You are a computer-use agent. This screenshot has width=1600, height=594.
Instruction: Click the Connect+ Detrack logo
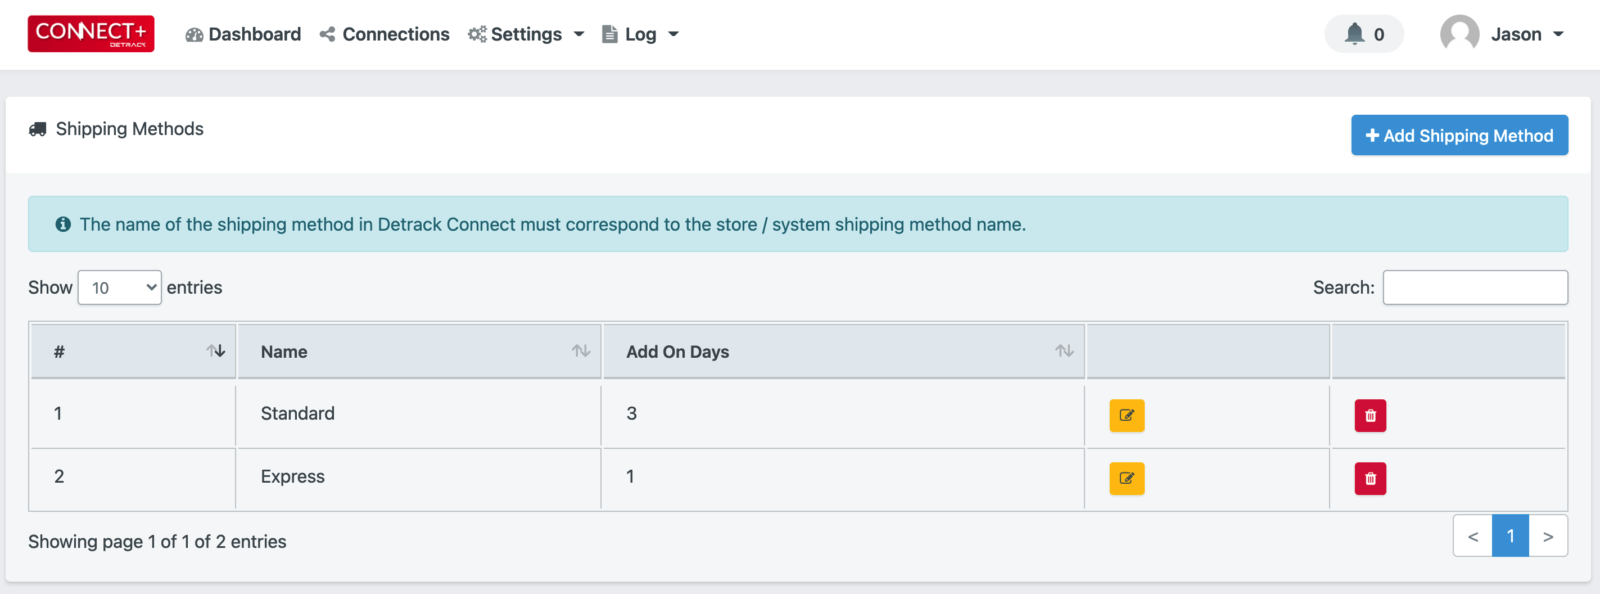click(91, 34)
